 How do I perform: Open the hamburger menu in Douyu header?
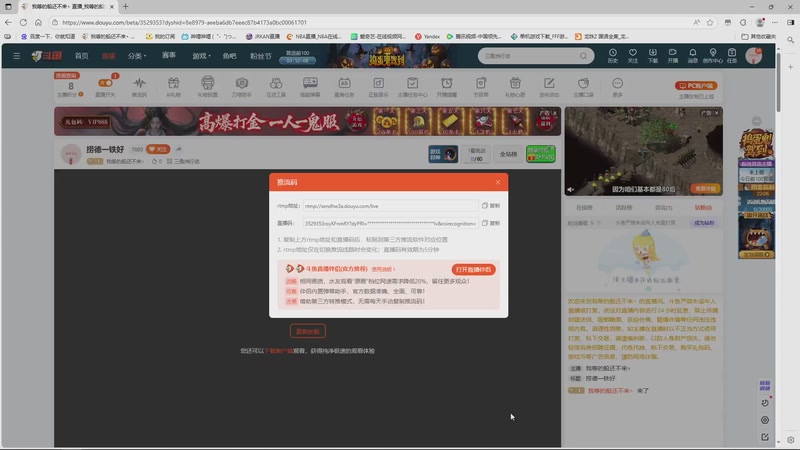tap(16, 56)
